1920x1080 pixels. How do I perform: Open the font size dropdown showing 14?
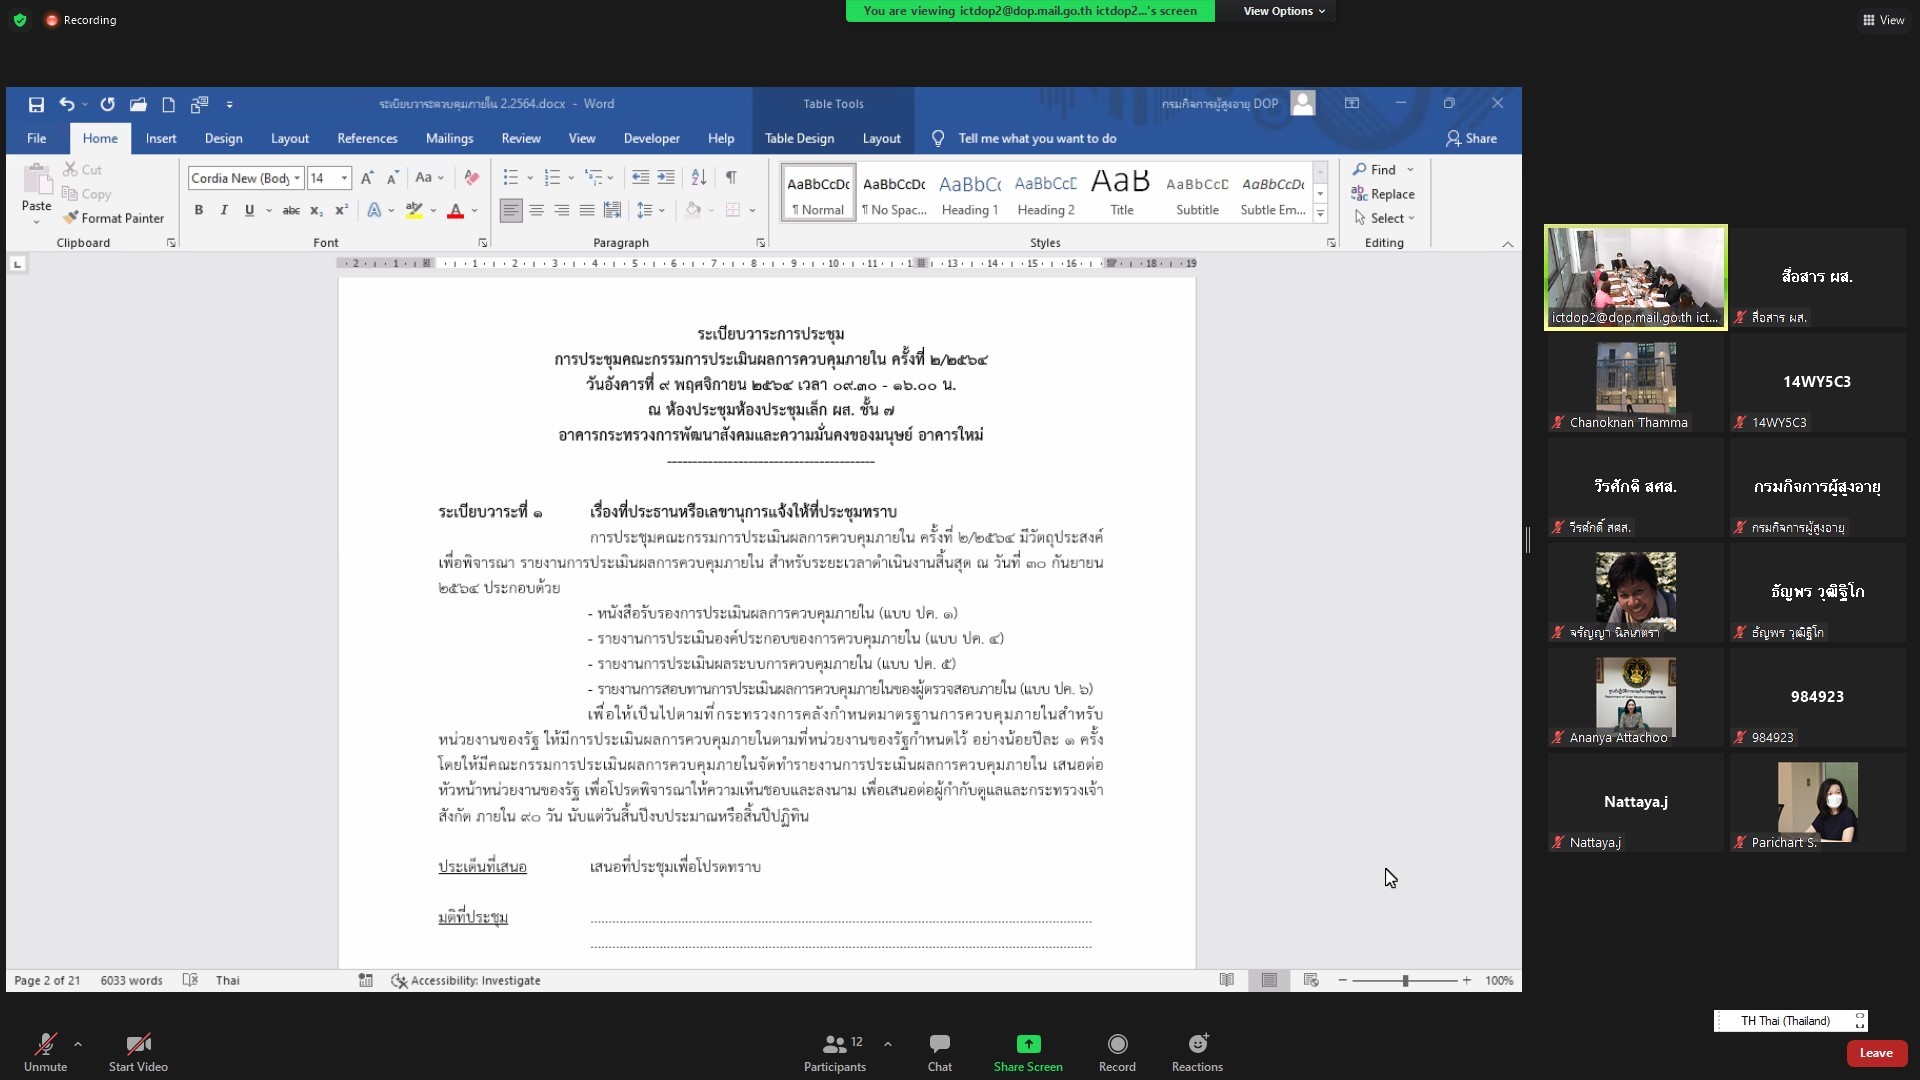click(345, 178)
